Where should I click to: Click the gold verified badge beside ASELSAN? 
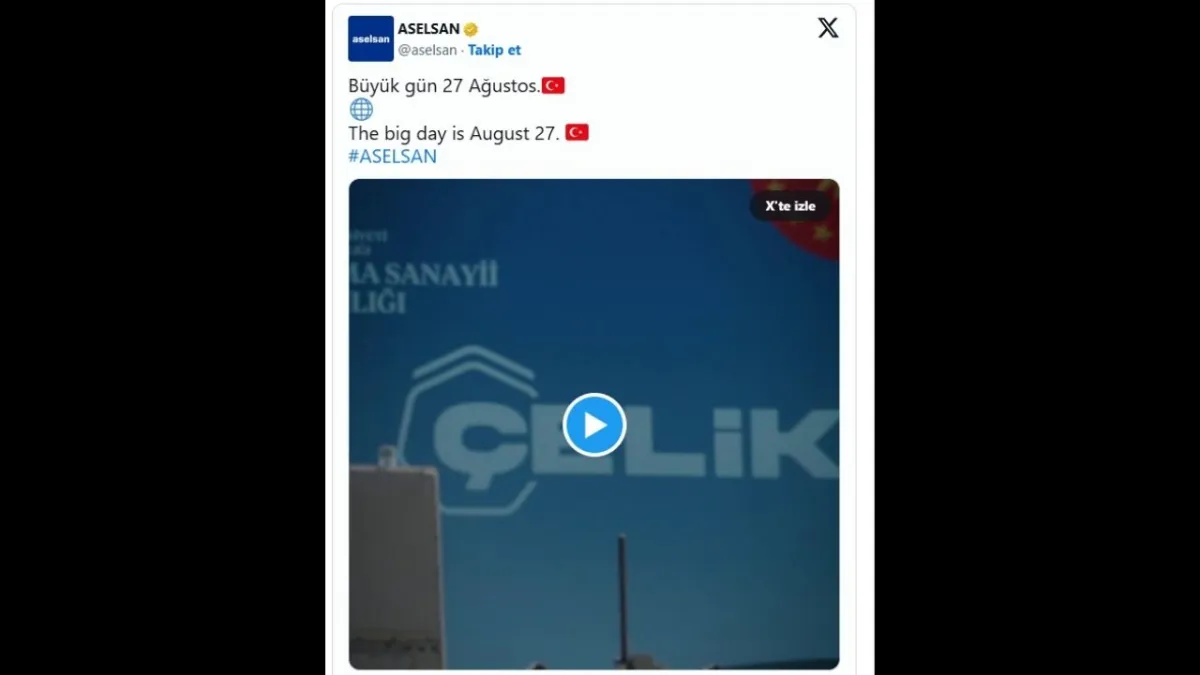point(471,29)
